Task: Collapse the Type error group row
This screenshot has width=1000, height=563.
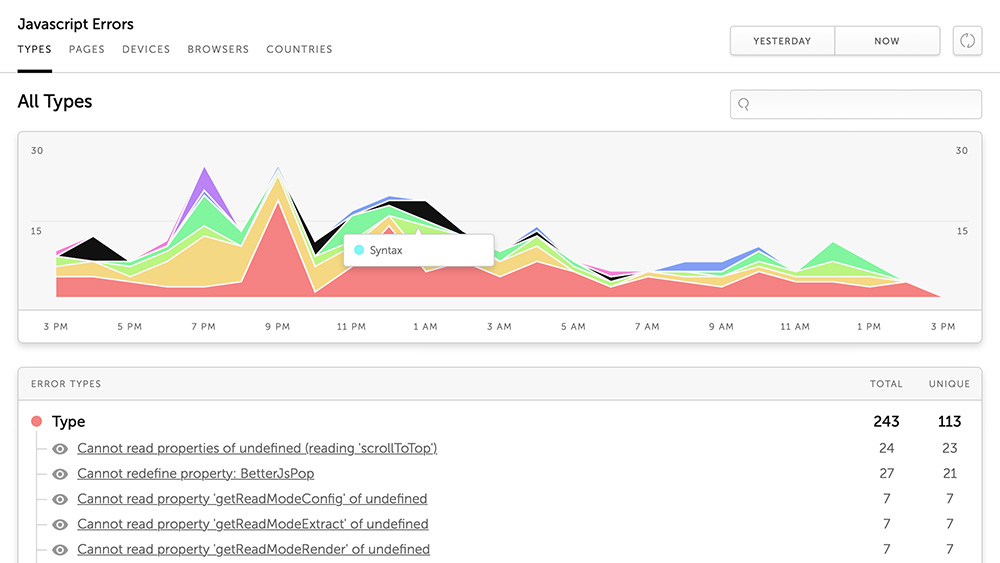Action: click(69, 422)
